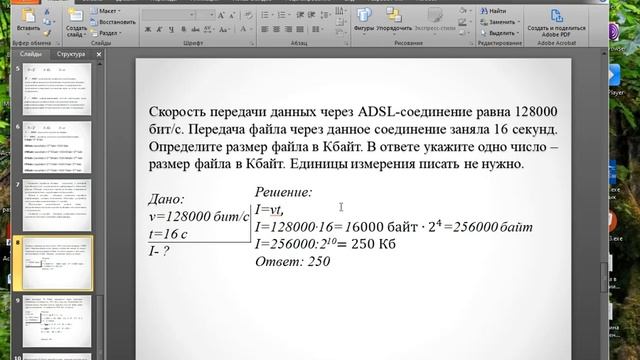The image size is (640, 360).
Task: Select slide 7 thumbnail
Action: tap(57, 205)
